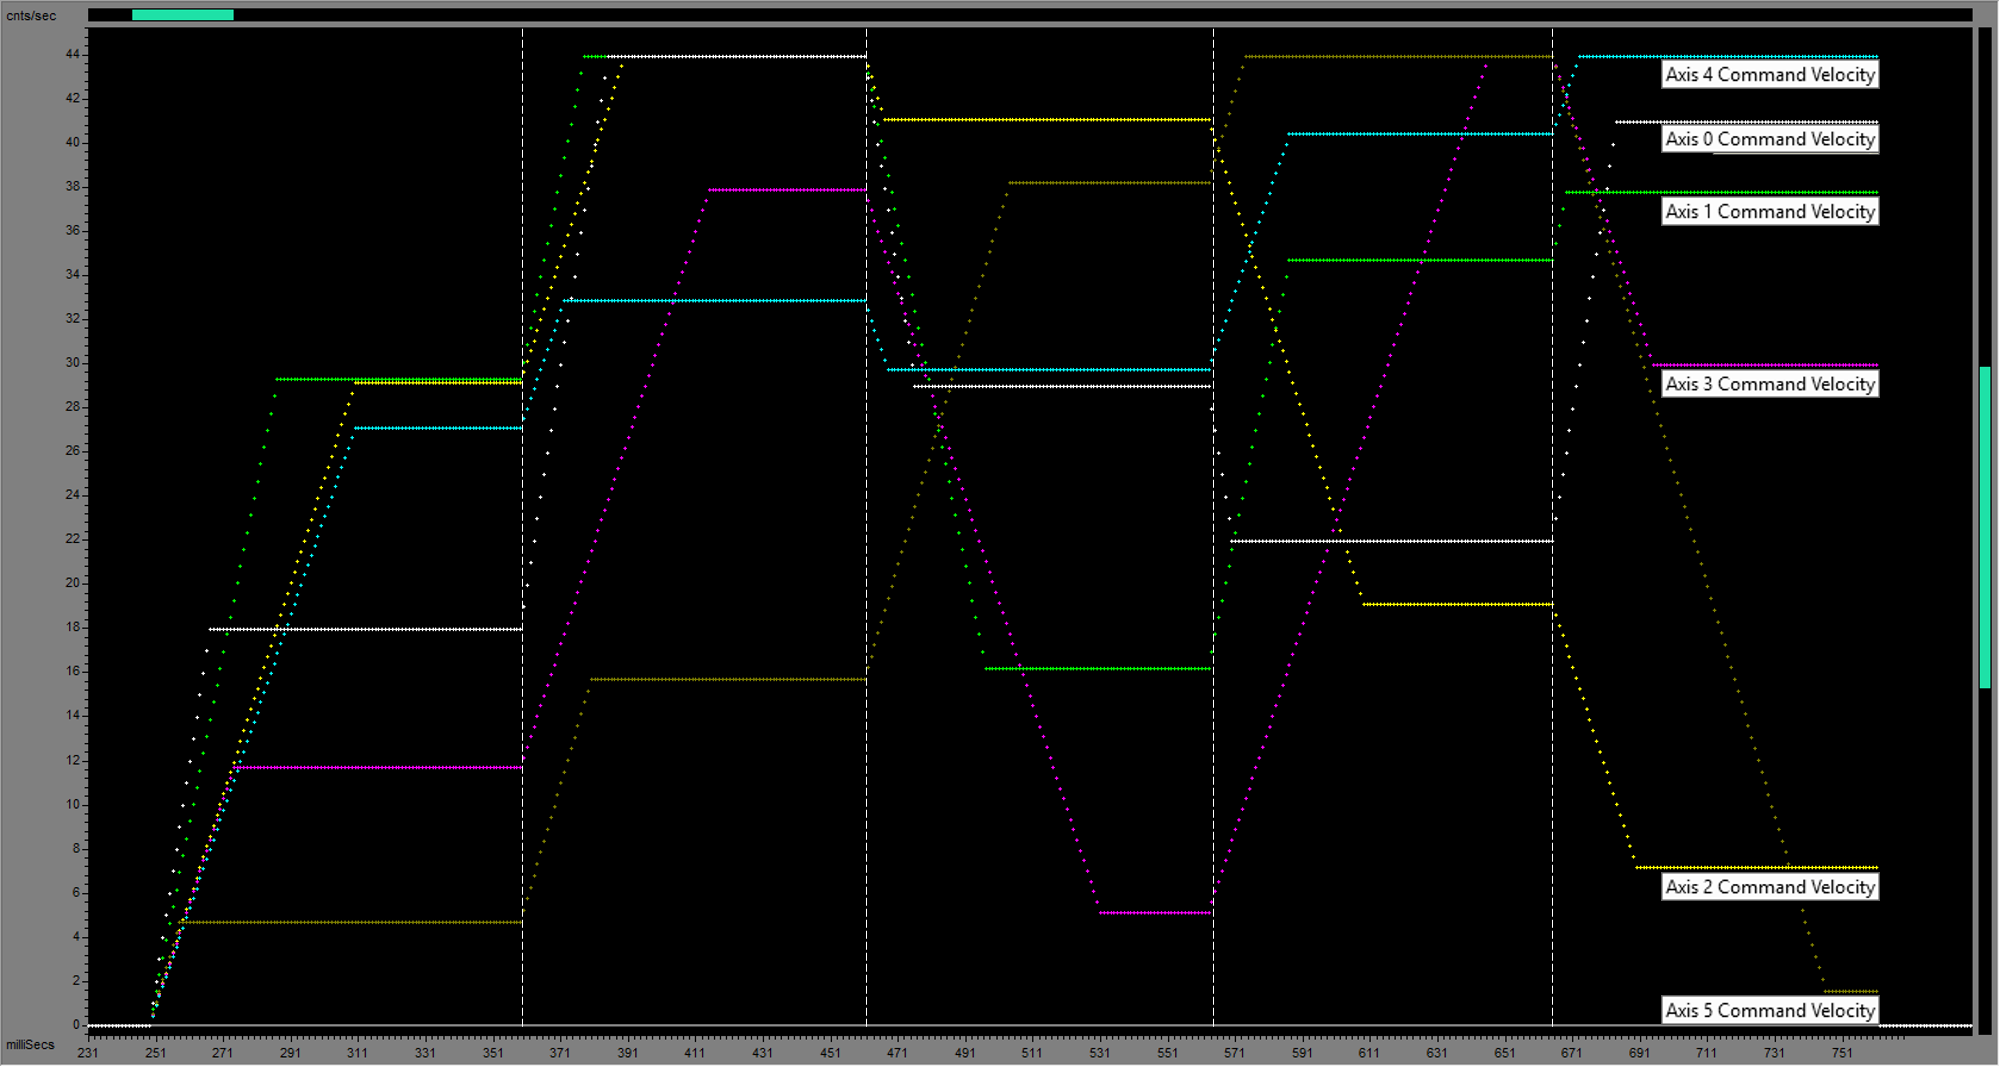Click the 571 tick on time axis
This screenshot has height=1067, width=2000.
click(x=1234, y=1053)
